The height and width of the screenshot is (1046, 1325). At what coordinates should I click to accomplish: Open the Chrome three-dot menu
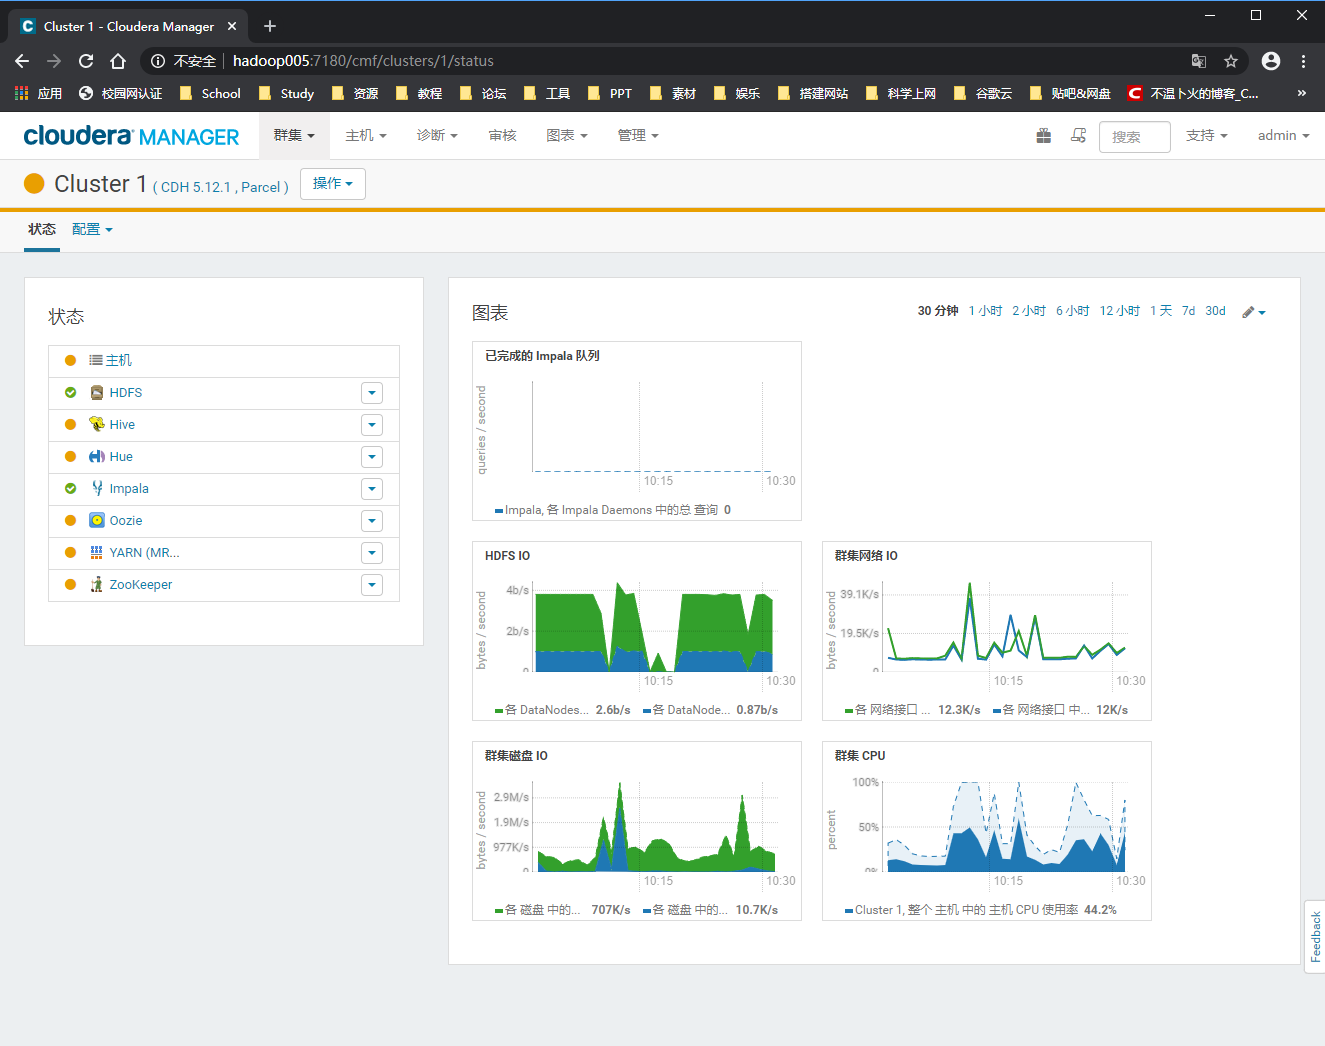click(1303, 61)
